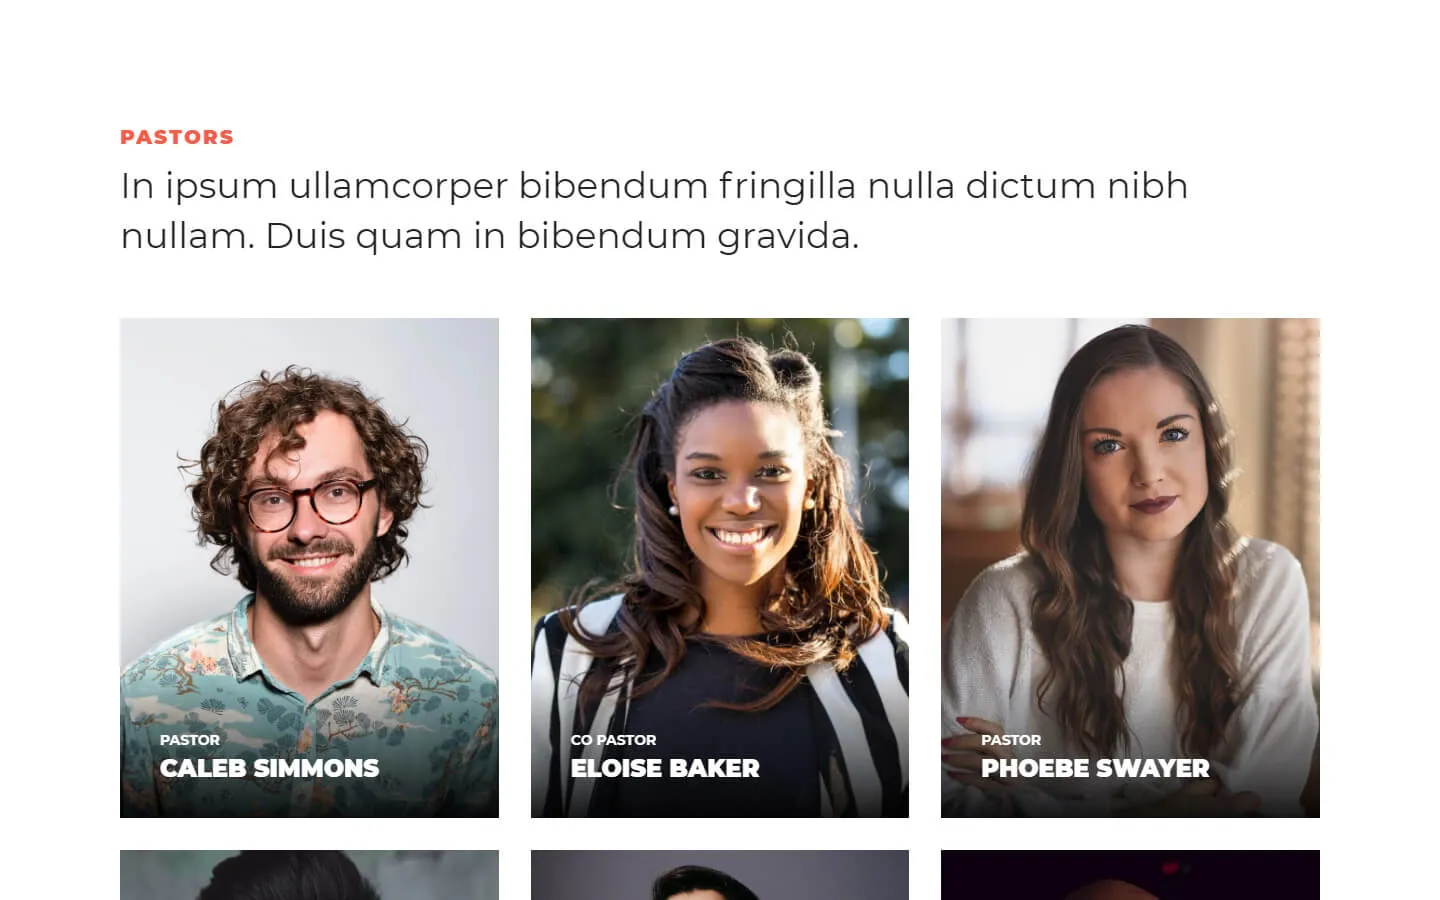Click the orange PASTORS section heading
Screen dimensions: 1440x900
(x=177, y=137)
